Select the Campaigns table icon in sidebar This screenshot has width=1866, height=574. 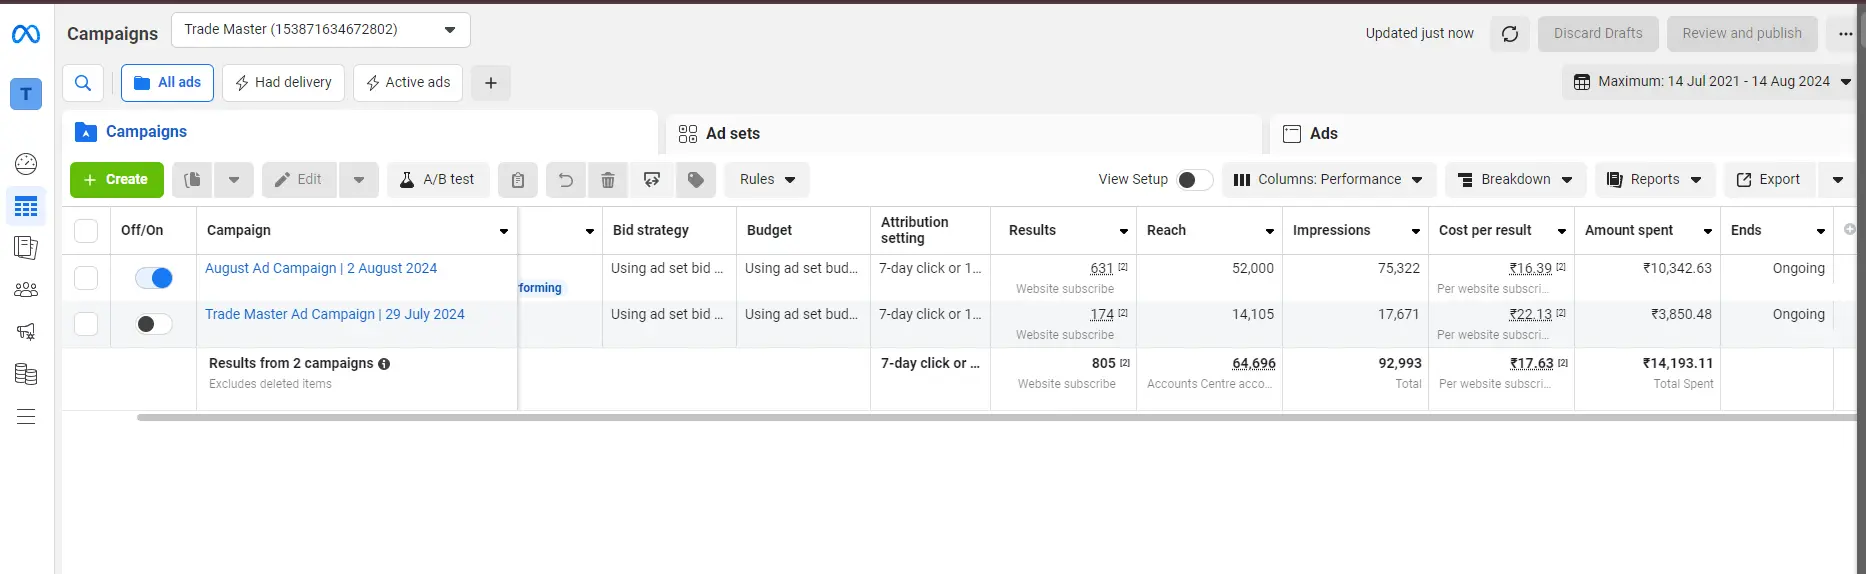point(26,207)
